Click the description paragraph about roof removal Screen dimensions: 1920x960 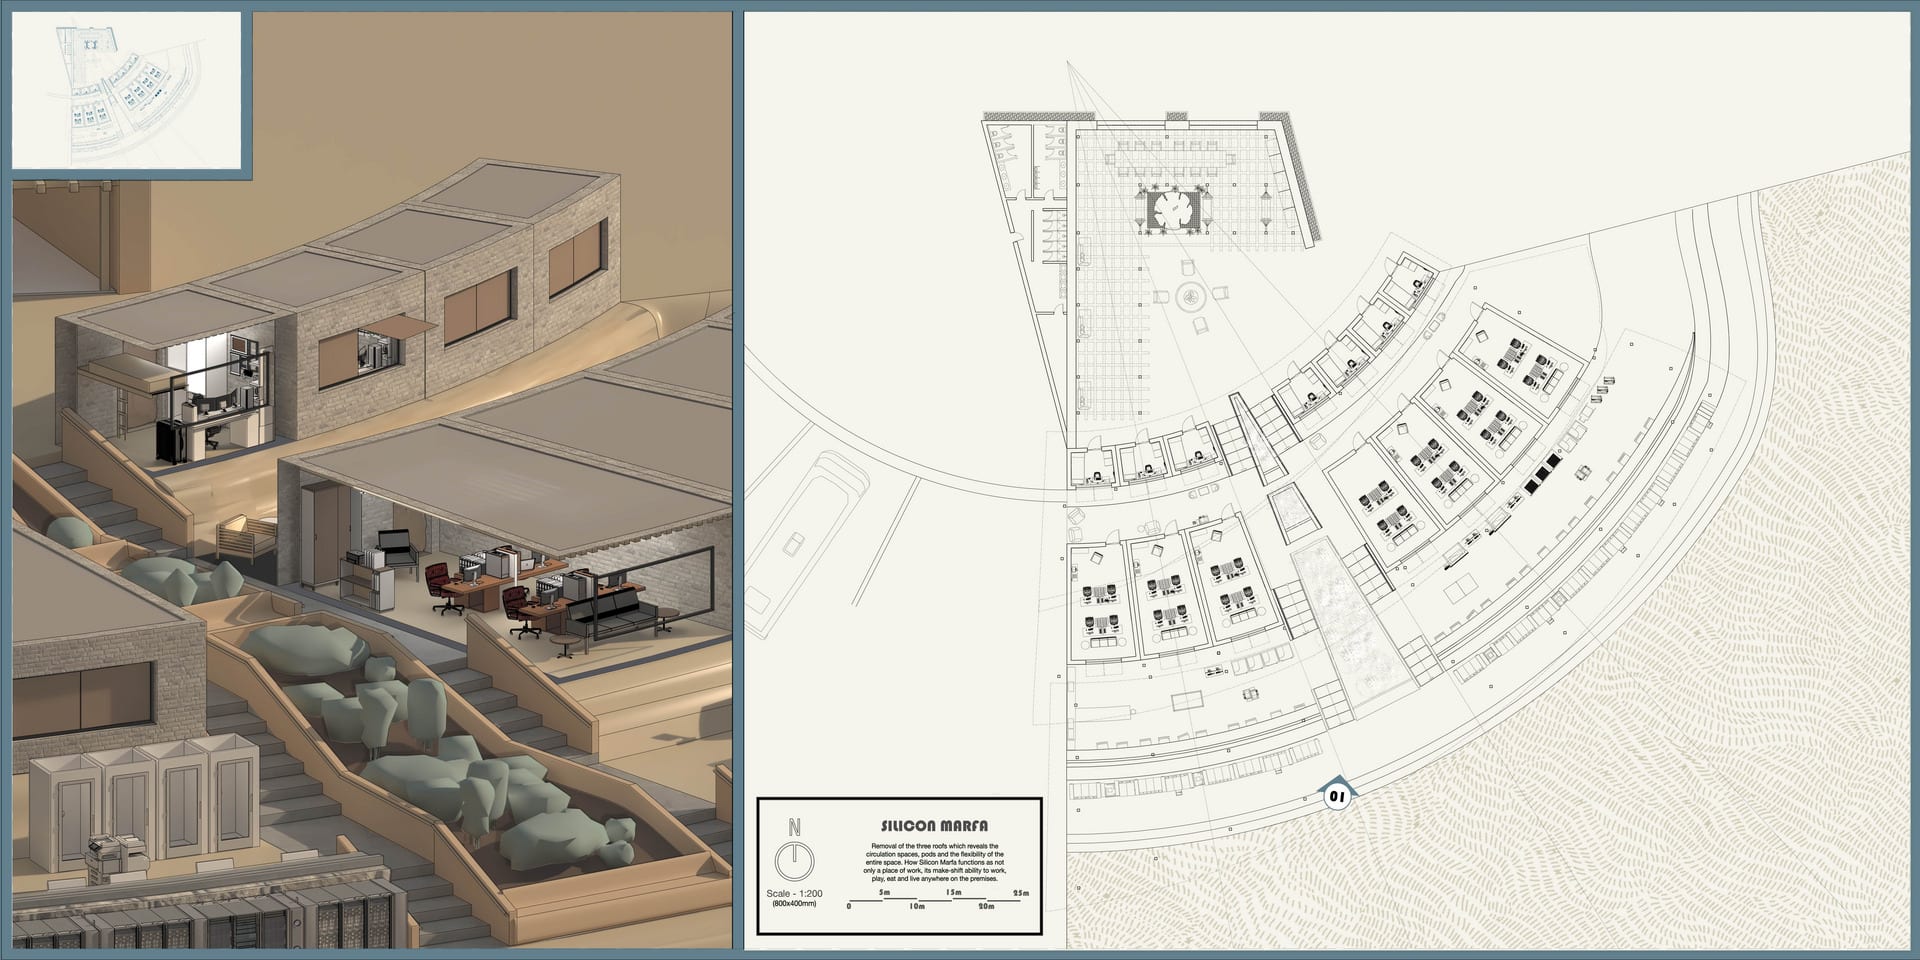(935, 863)
